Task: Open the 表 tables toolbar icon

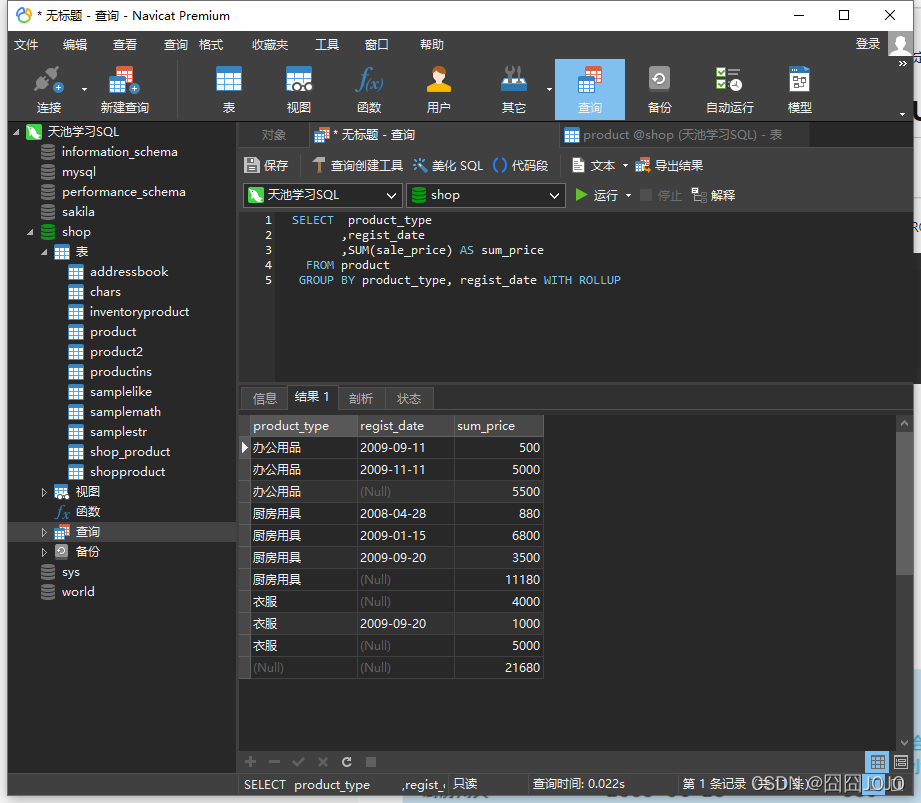Action: 228,90
